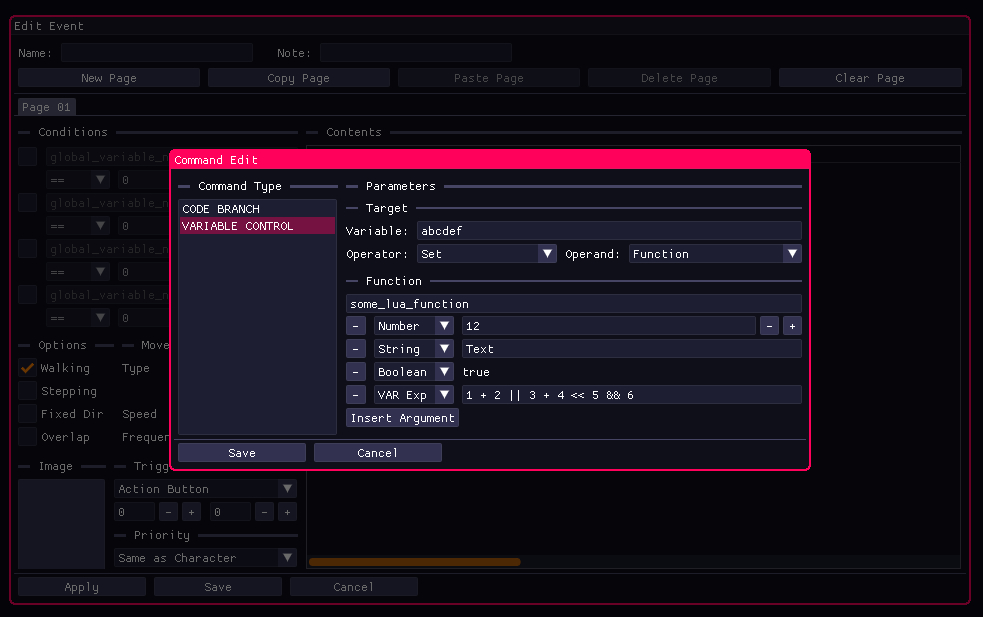Open the Operator Set dropdown
Screen dimensions: 983x617
486,254
